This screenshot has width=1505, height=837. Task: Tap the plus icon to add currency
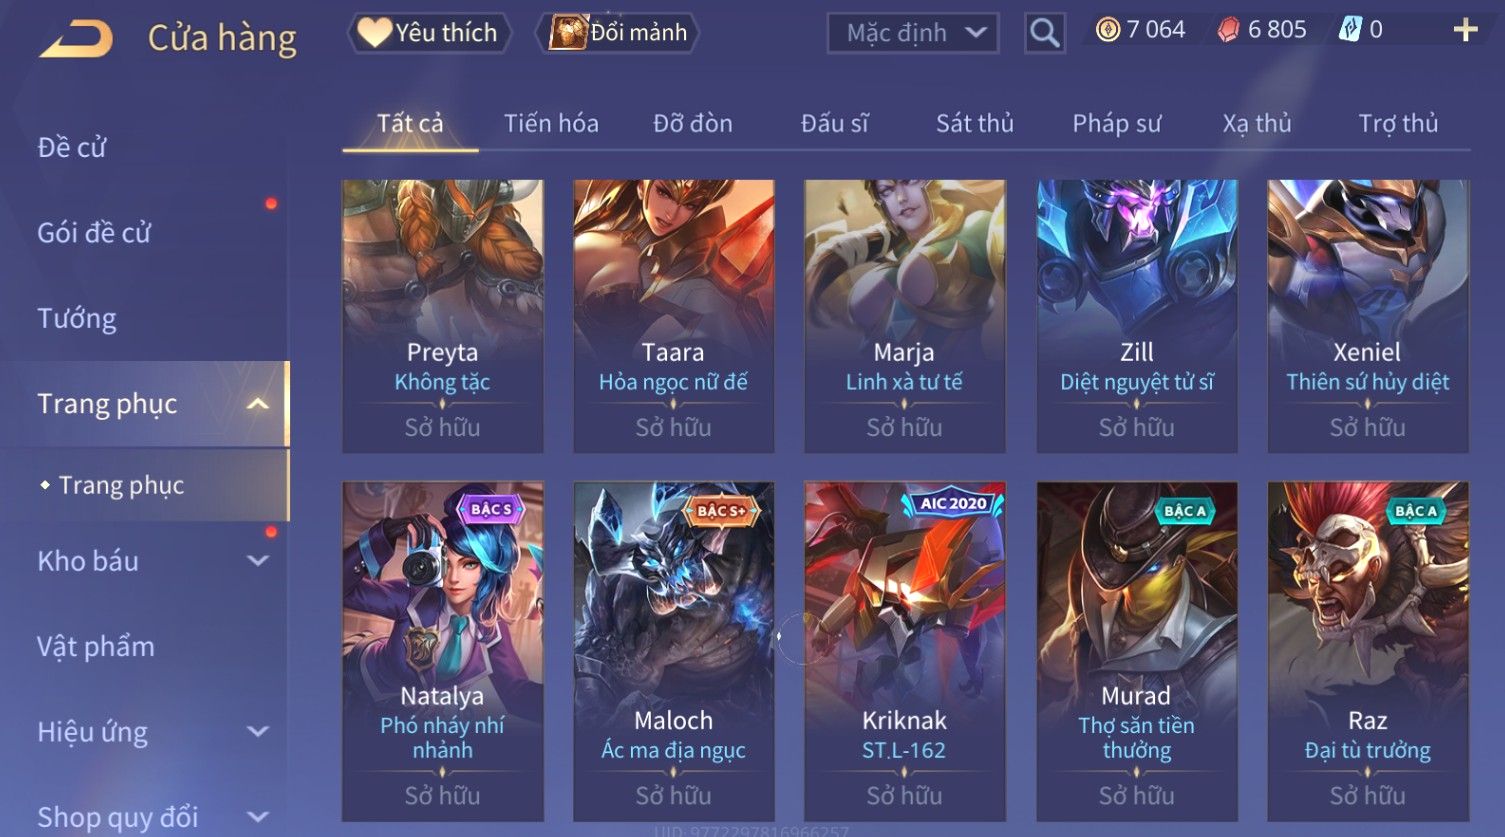(1465, 31)
